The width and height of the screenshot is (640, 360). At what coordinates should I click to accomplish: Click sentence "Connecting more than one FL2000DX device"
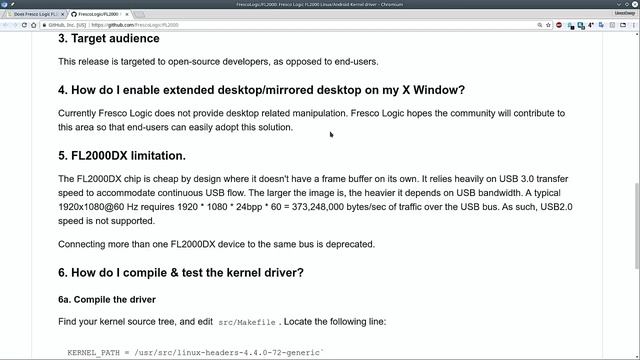click(x=216, y=244)
